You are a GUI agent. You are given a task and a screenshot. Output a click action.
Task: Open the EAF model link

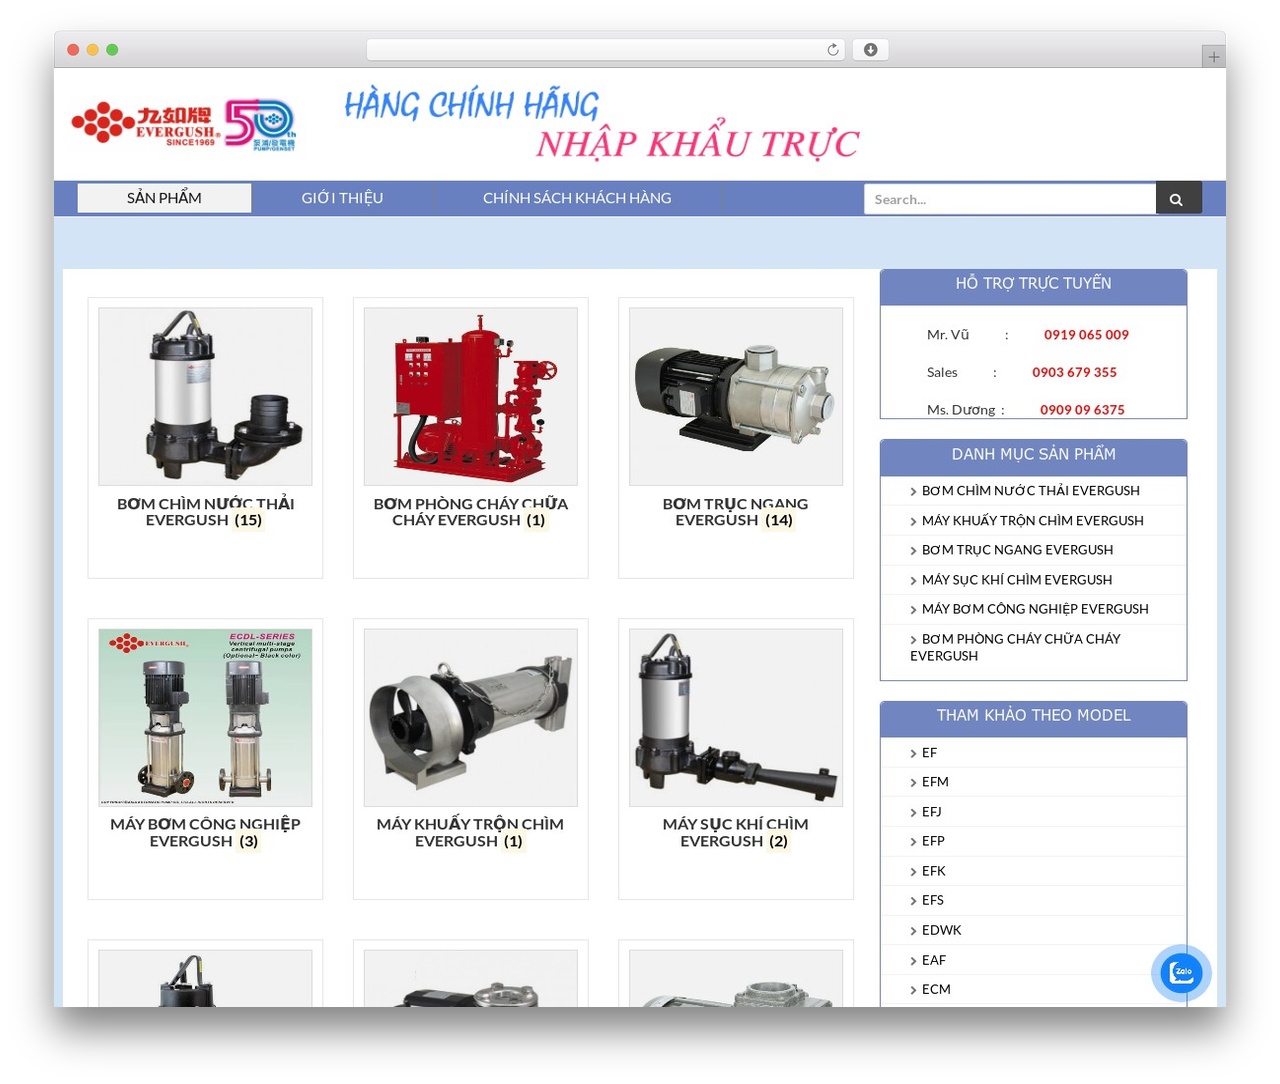(x=933, y=960)
